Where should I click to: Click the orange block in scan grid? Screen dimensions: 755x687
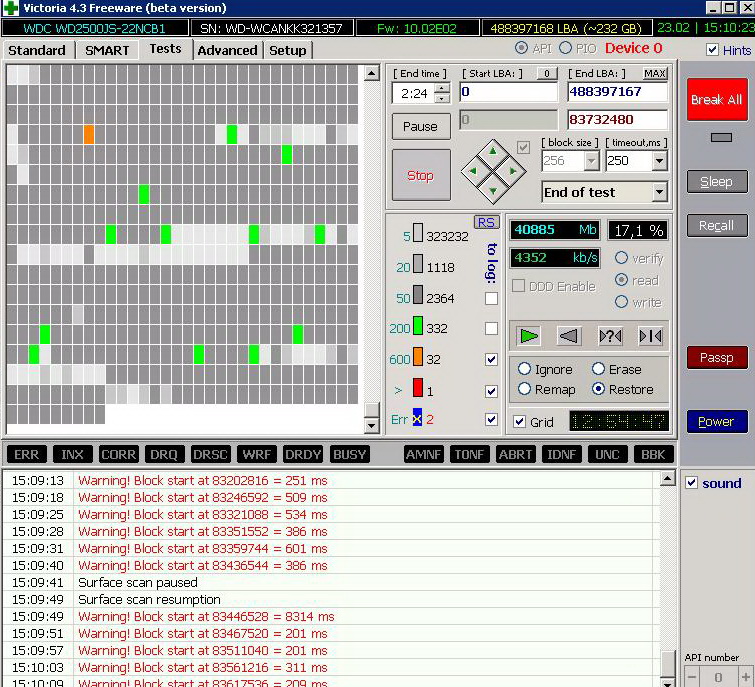pos(89,134)
